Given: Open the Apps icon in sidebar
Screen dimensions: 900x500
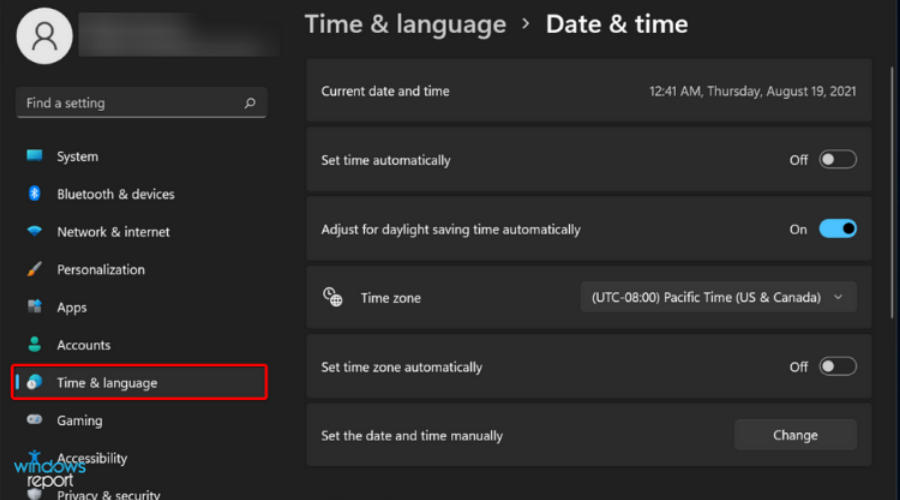Looking at the screenshot, I should 35,307.
